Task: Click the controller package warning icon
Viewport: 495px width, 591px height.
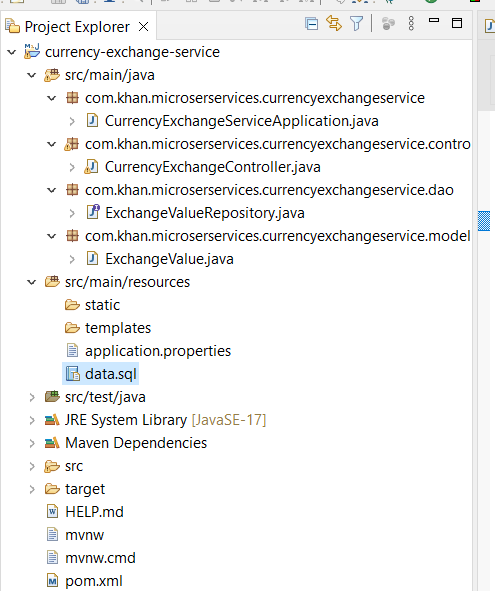Action: point(72,144)
